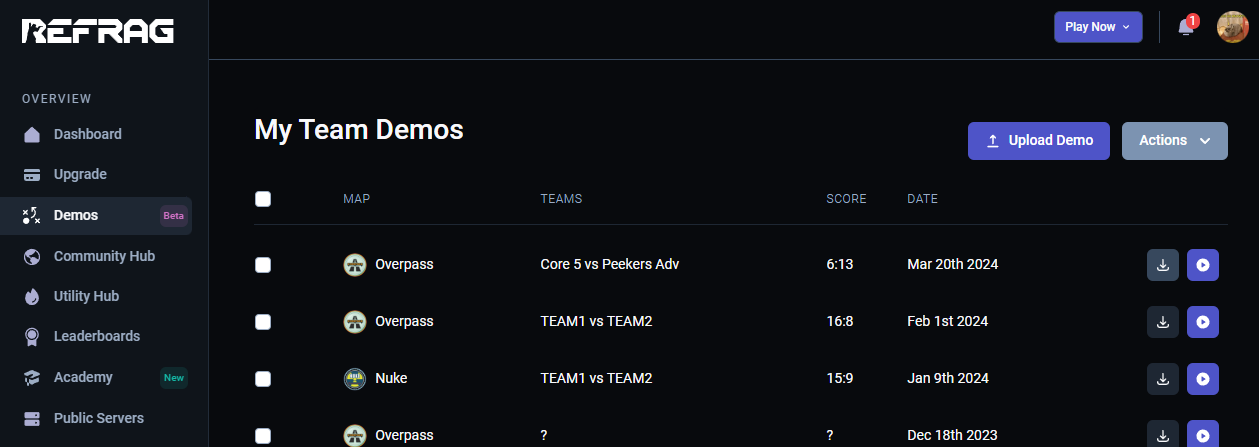Screen dimensions: 1259x447
Task: Open the user profile avatar
Action: coord(1232,27)
